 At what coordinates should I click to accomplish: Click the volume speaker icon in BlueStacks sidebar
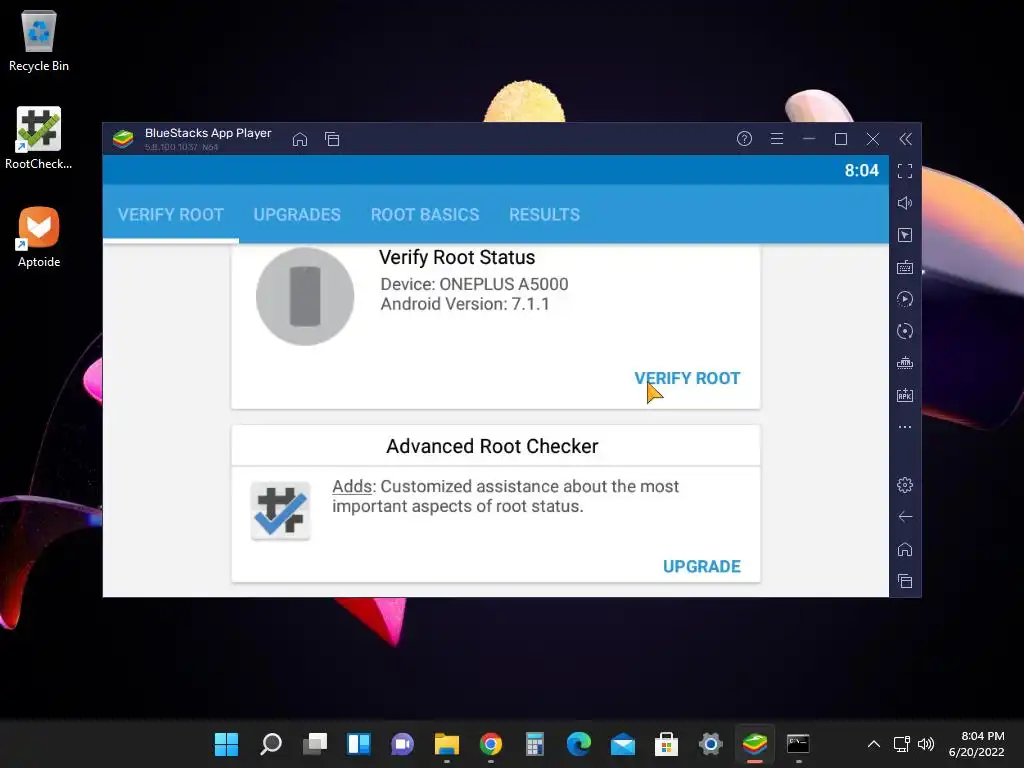(x=905, y=203)
